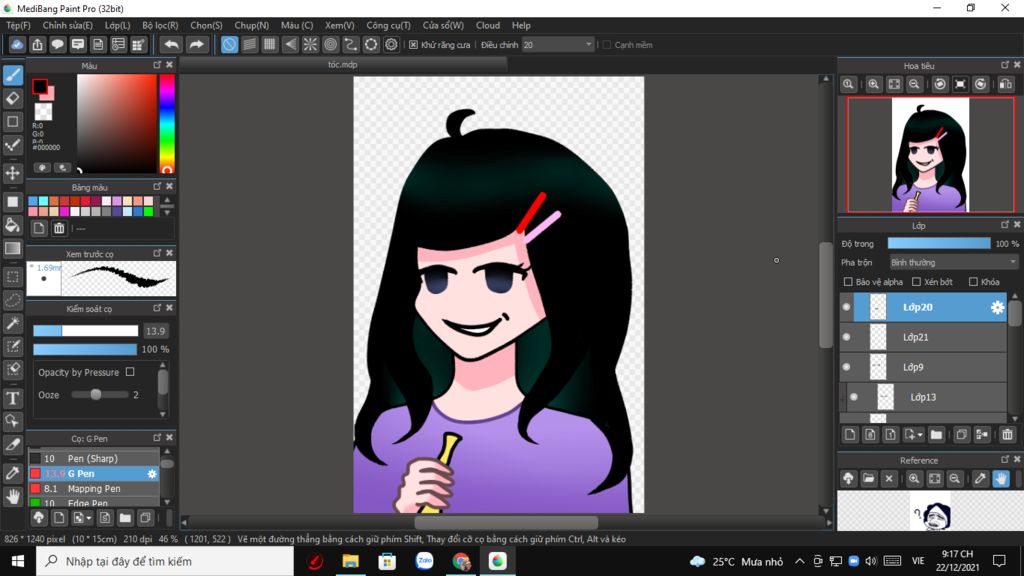Toggle the Opacity by Pressure checkbox
Viewport: 1024px width, 576px height.
pyautogui.click(x=130, y=372)
